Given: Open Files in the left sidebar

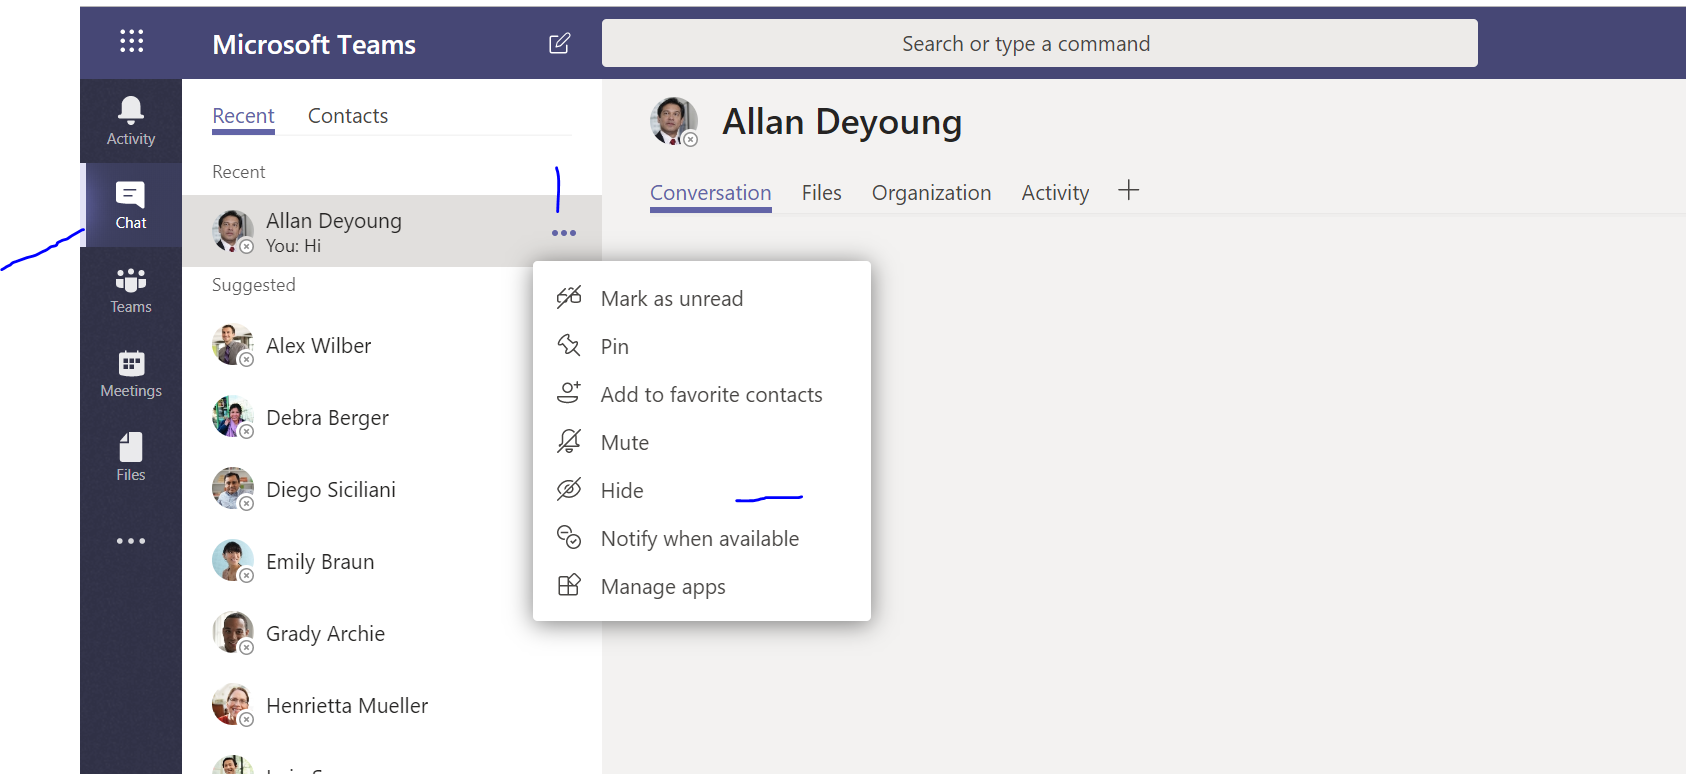Looking at the screenshot, I should 131,457.
